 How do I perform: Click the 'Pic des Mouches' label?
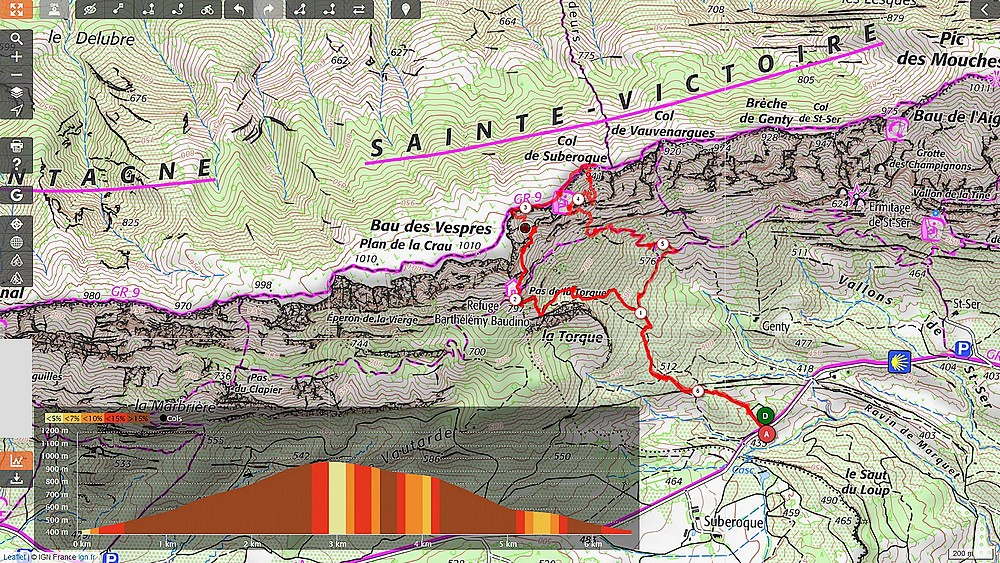click(x=948, y=50)
